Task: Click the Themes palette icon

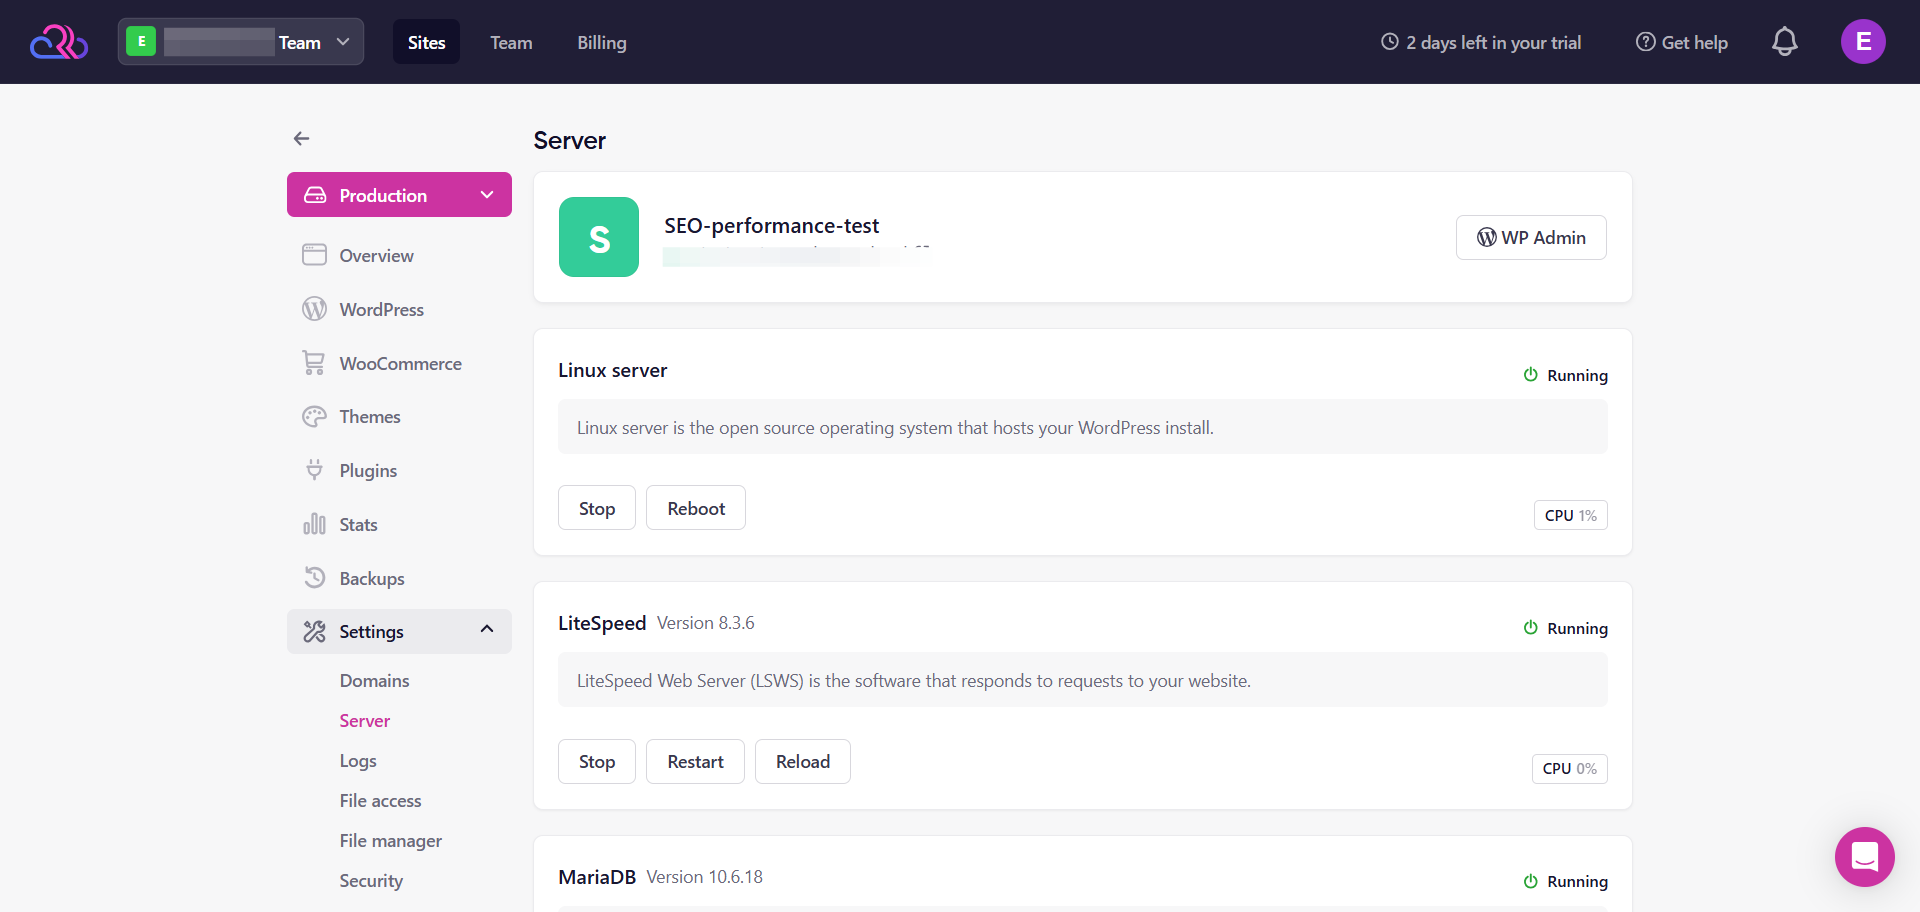Action: 314,417
